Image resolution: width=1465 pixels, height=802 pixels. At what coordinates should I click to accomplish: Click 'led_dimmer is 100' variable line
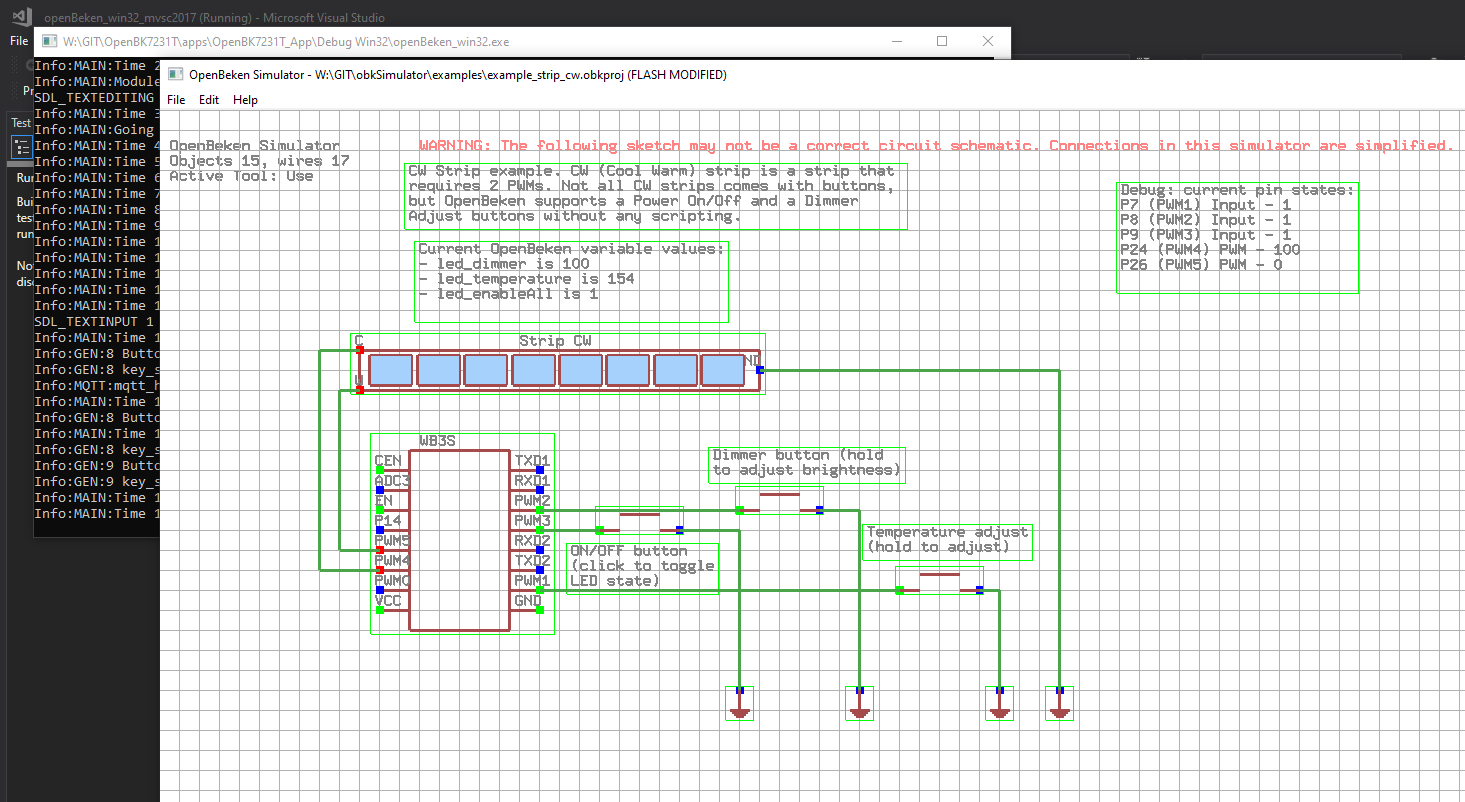click(x=504, y=264)
